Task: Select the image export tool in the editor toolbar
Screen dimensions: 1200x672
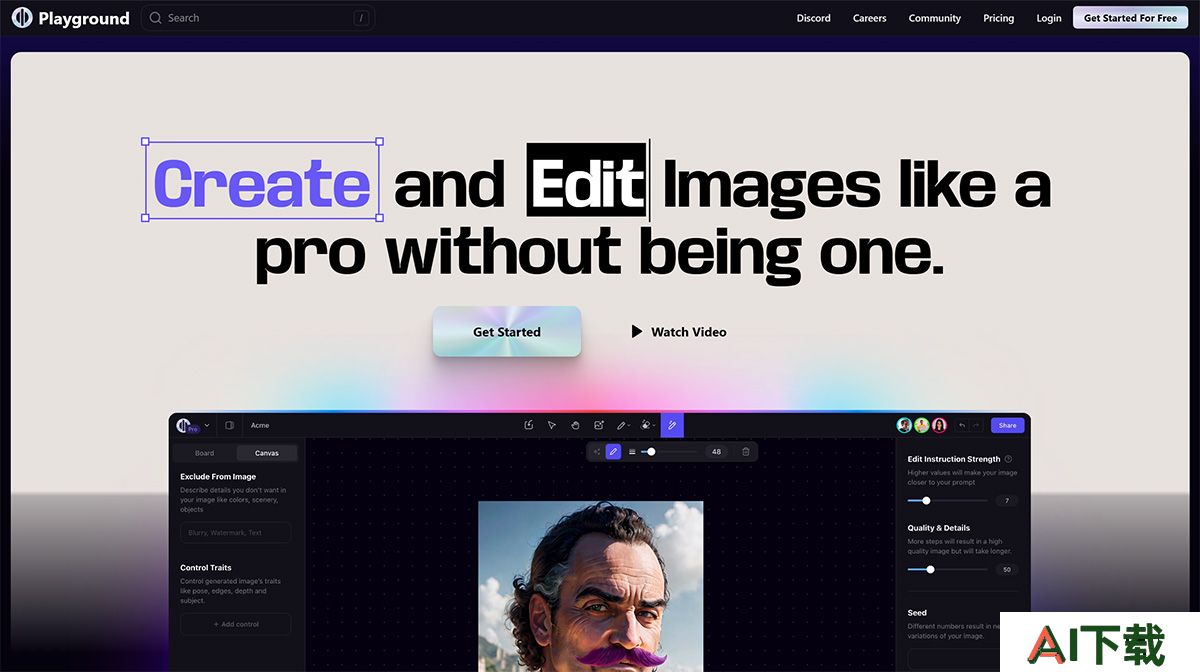Action: click(529, 425)
